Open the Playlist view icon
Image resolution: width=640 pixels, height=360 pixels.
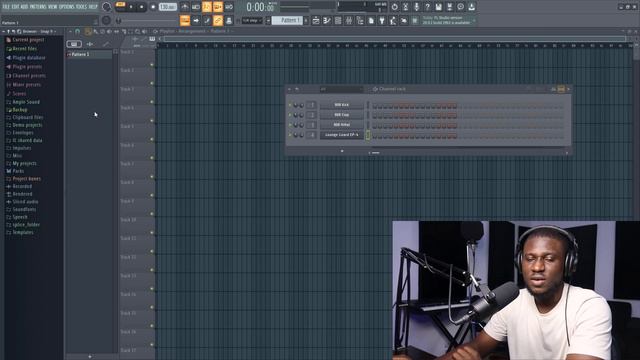316,20
